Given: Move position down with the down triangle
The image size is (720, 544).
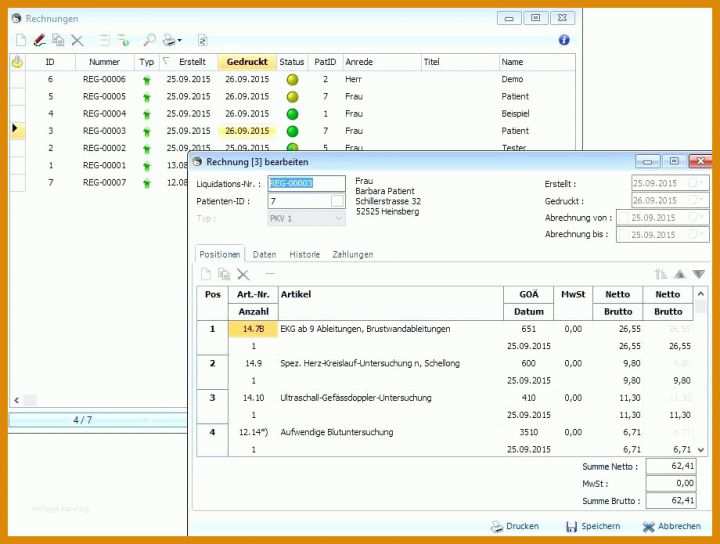Looking at the screenshot, I should click(x=698, y=275).
